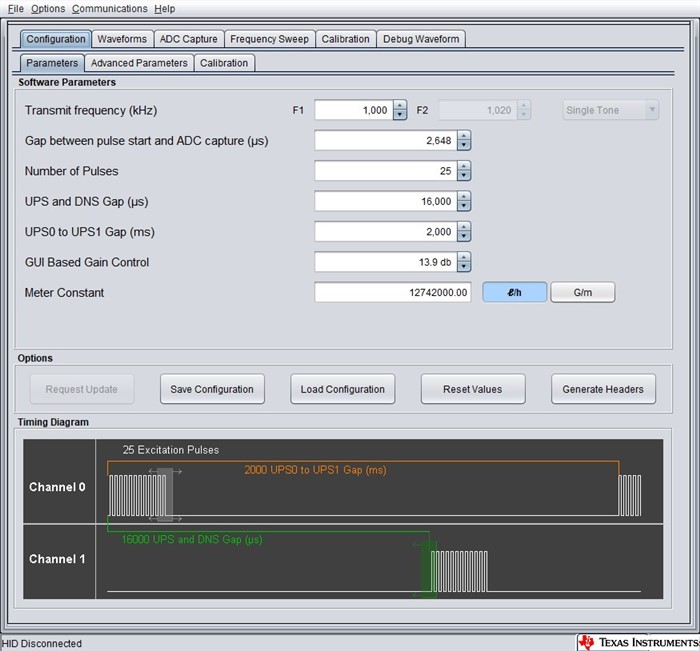
Task: Click the Channel 1 label in timing diagram
Action: point(57,559)
